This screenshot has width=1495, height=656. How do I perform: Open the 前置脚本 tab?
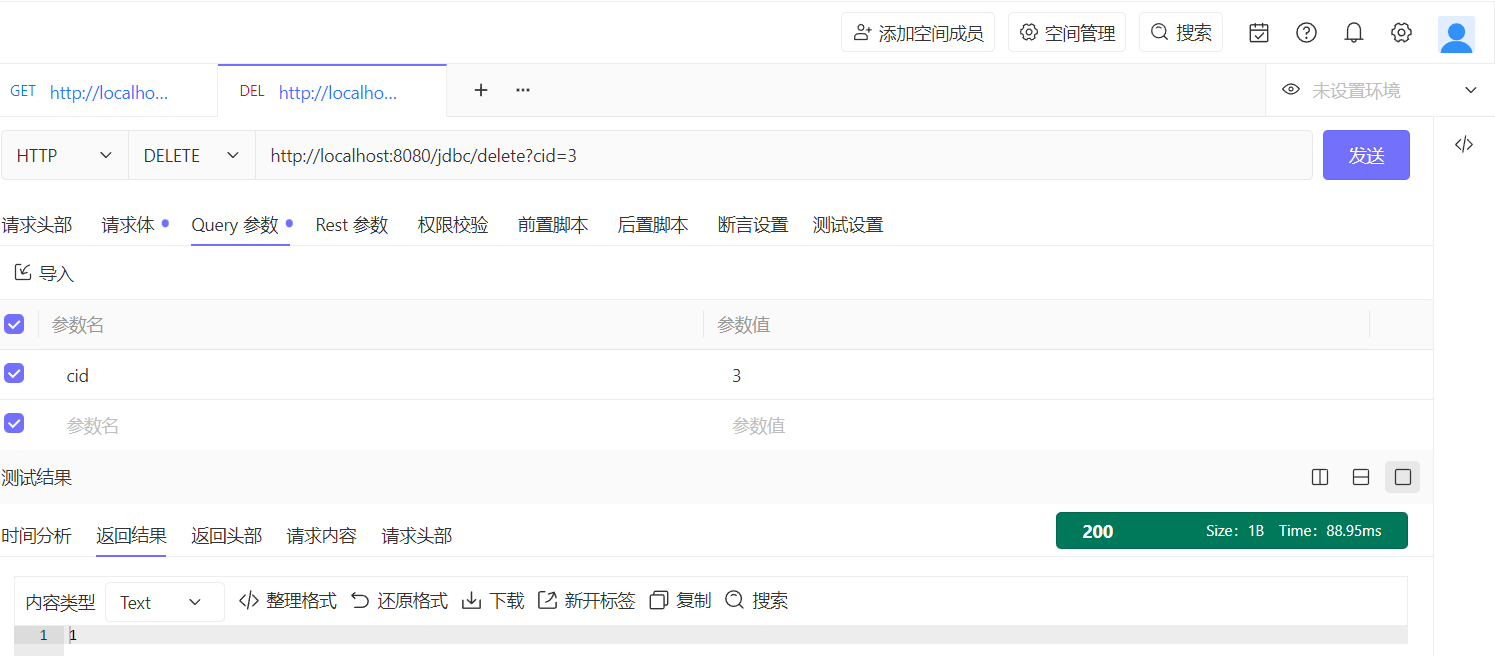(x=553, y=225)
